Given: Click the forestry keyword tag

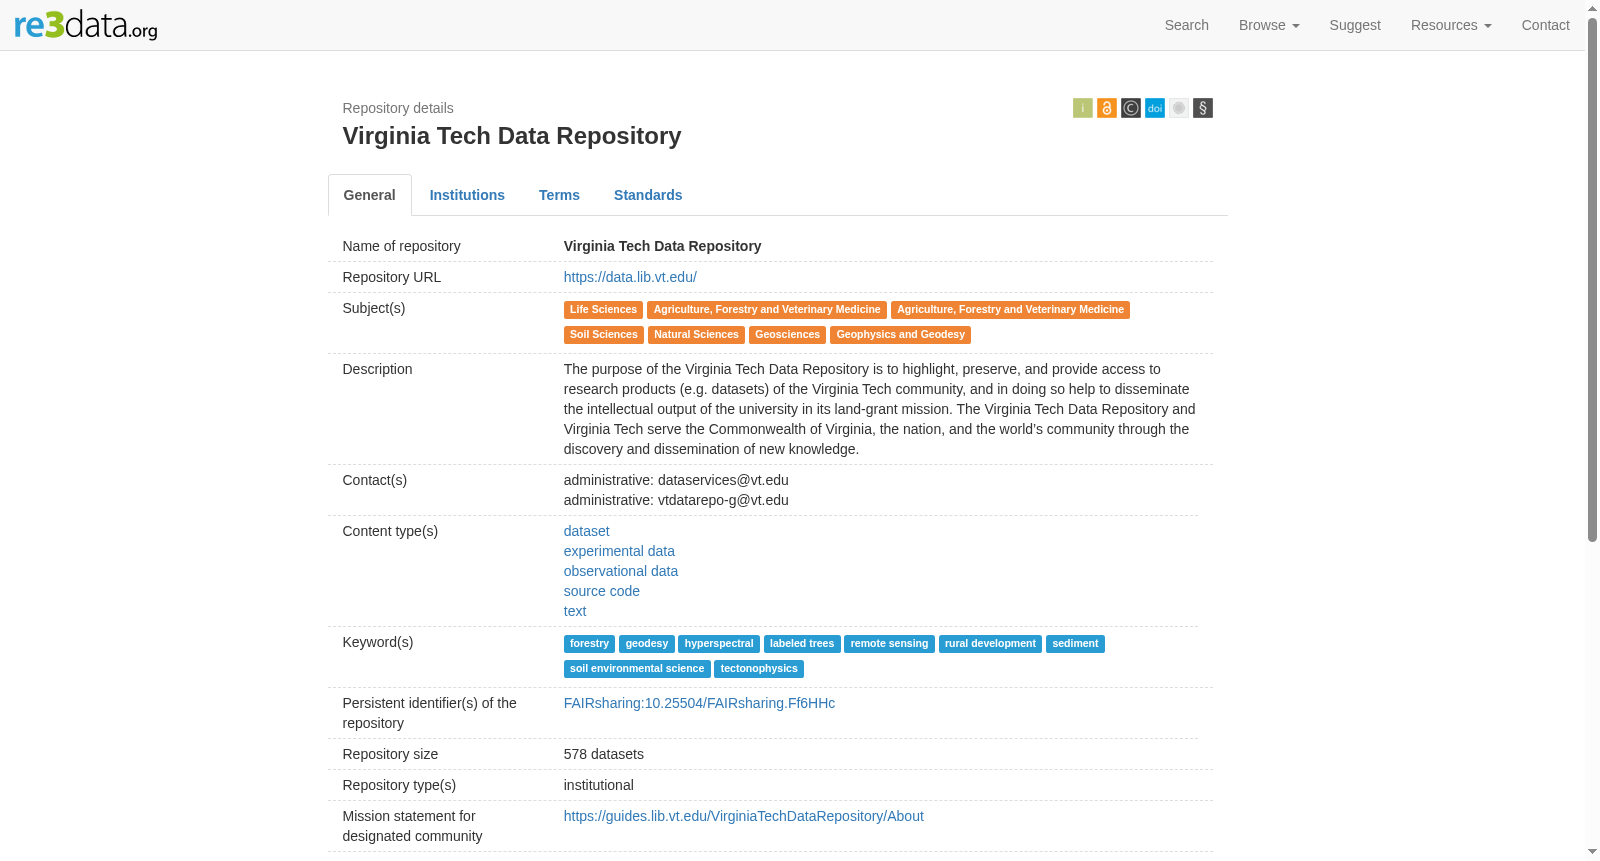Looking at the screenshot, I should coord(589,644).
